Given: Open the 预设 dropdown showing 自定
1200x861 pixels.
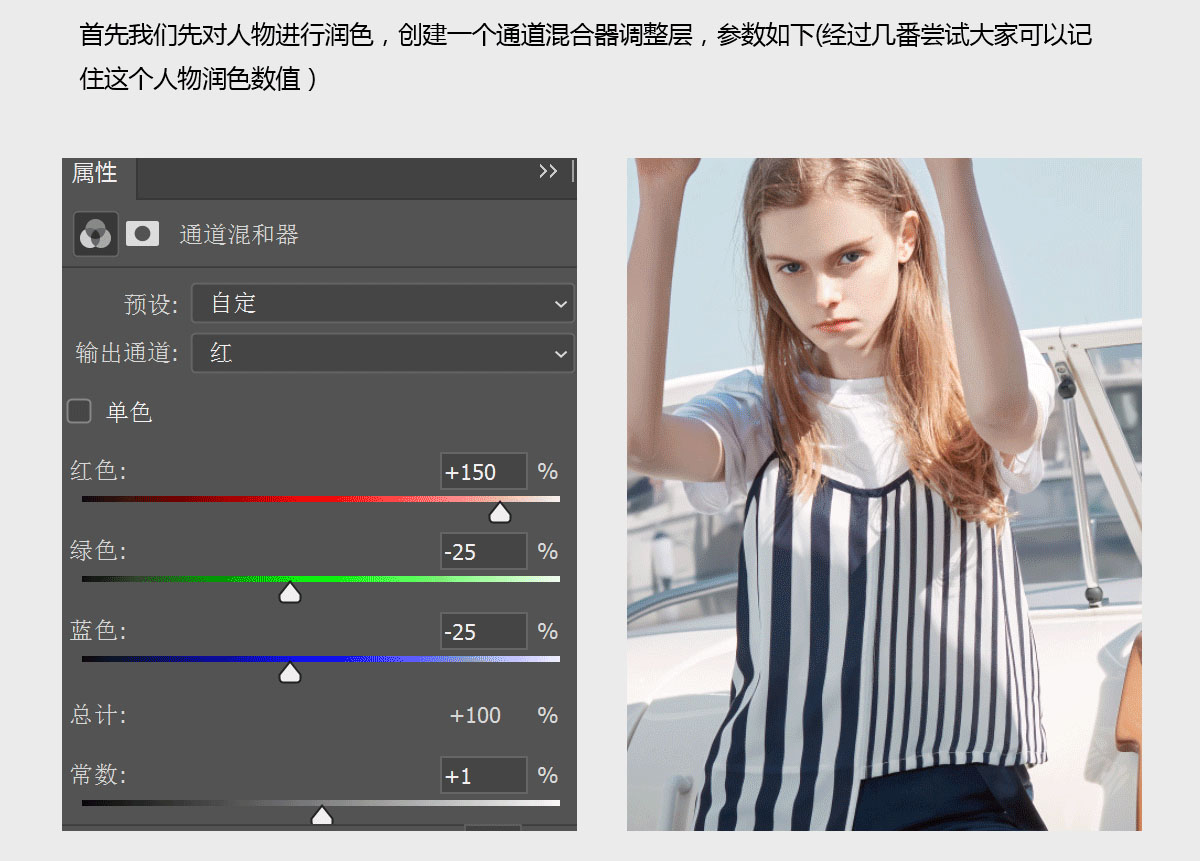Looking at the screenshot, I should [383, 303].
